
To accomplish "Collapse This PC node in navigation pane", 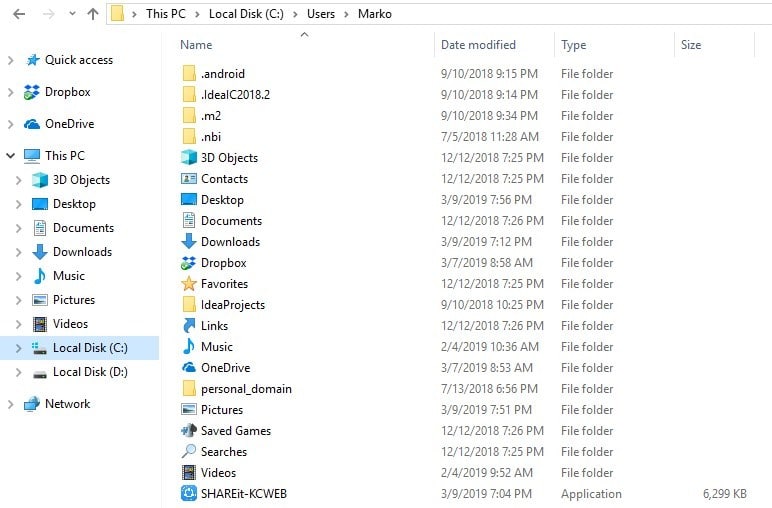I will (x=10, y=156).
